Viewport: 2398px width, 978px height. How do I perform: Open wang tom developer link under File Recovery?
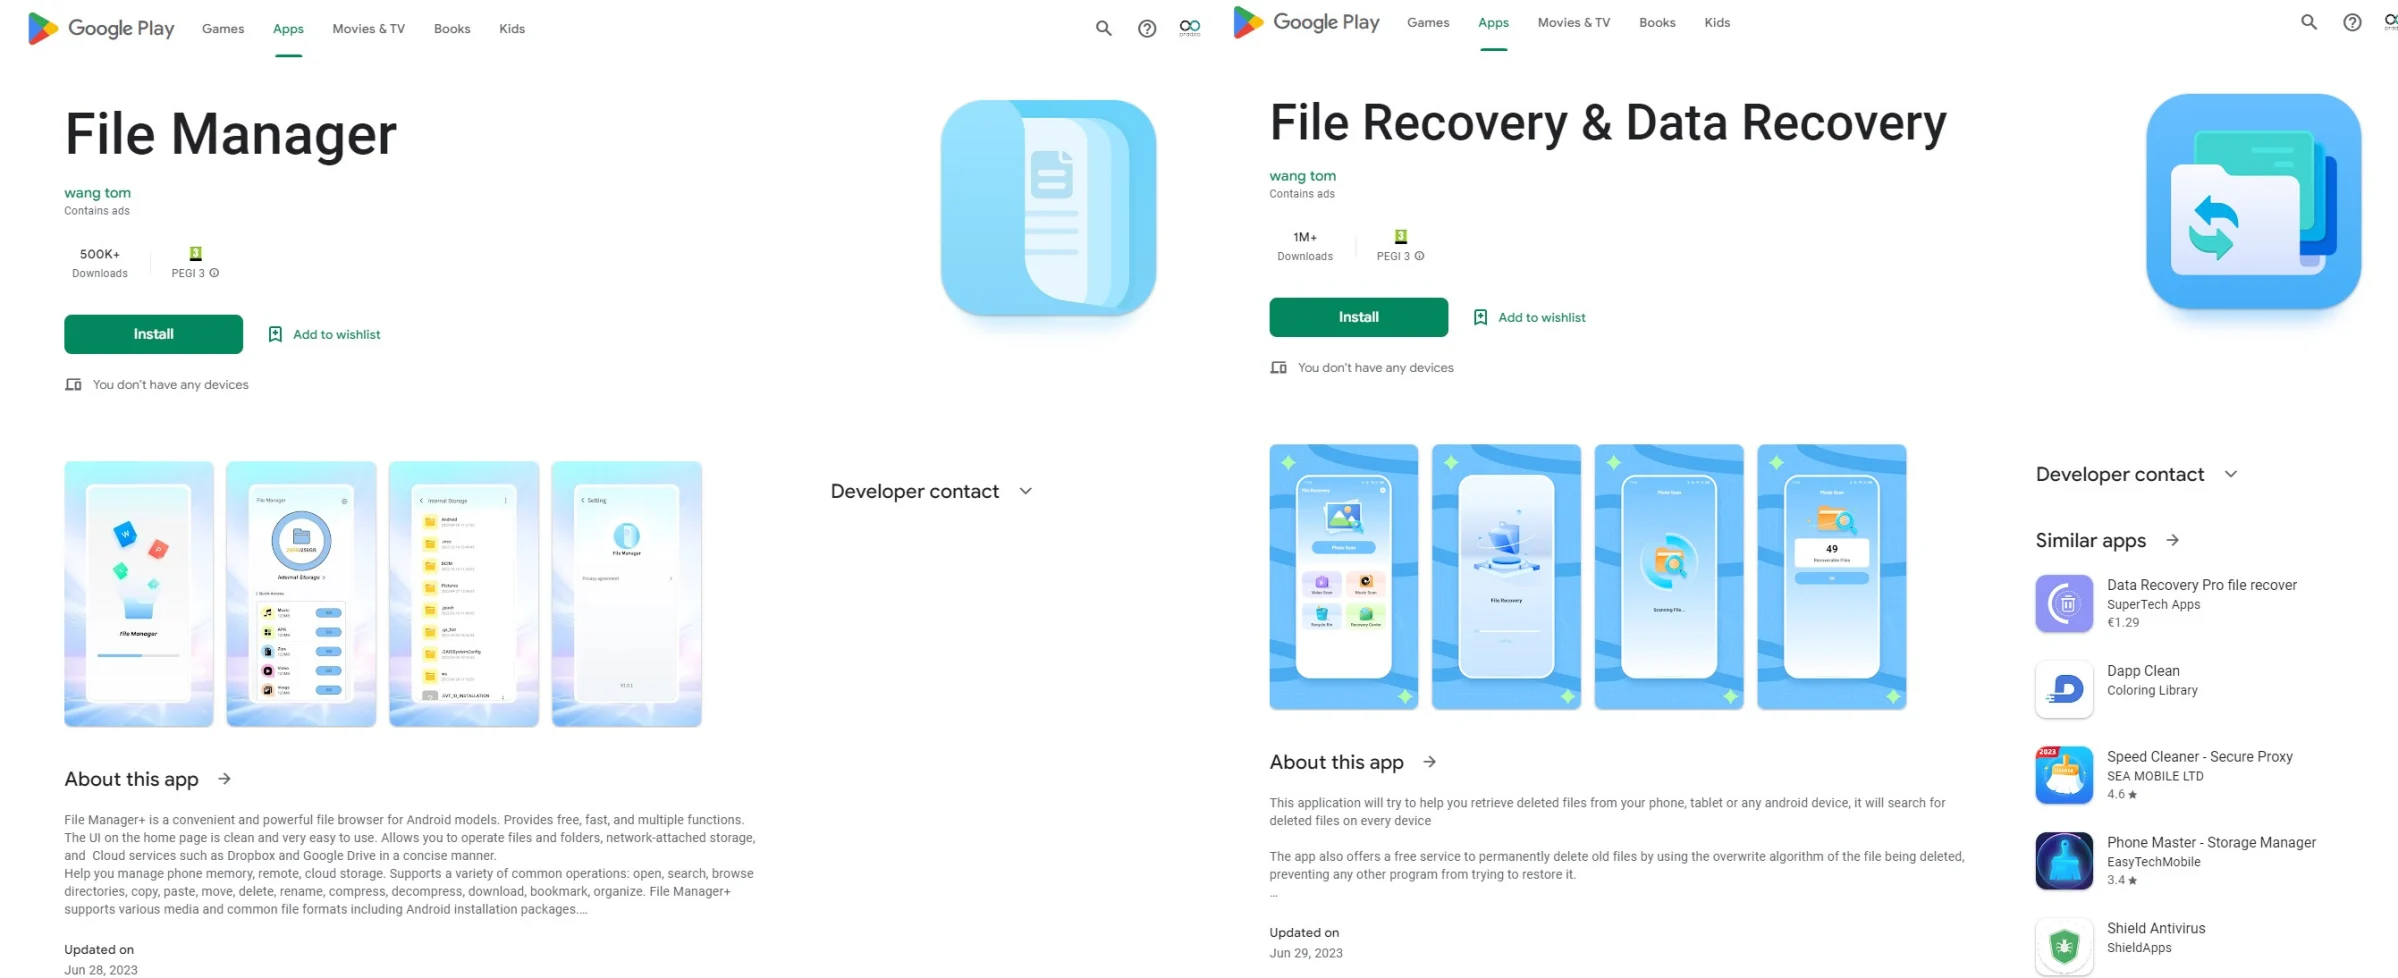[1303, 176]
